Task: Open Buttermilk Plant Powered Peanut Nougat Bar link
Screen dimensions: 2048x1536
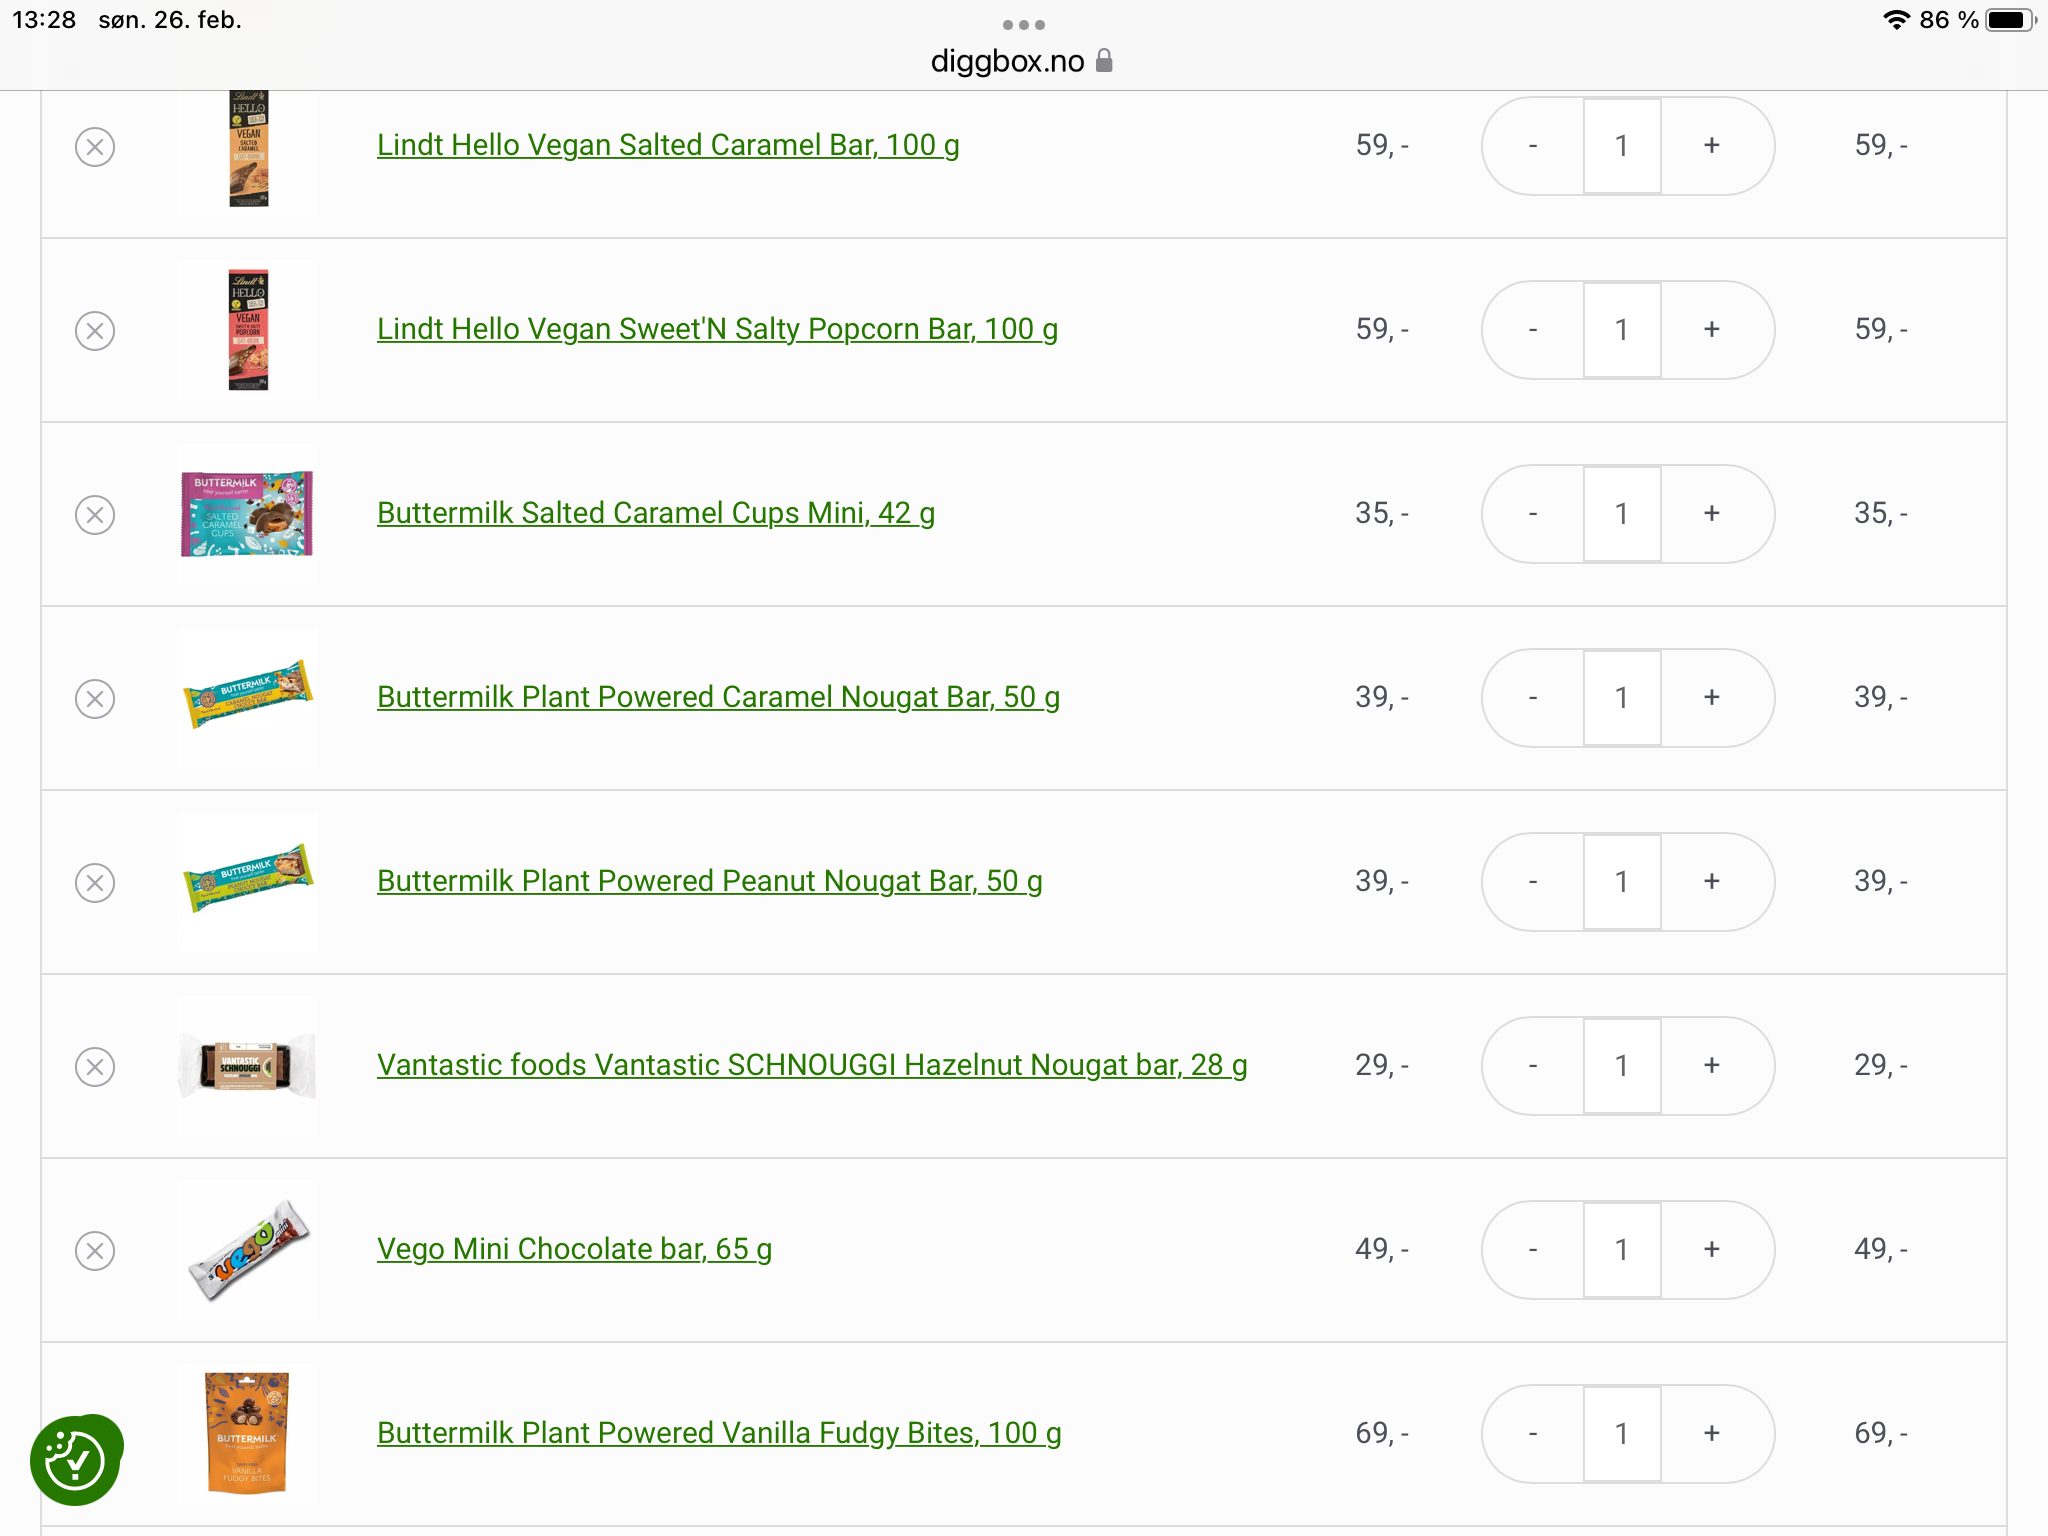Action: pyautogui.click(x=710, y=882)
